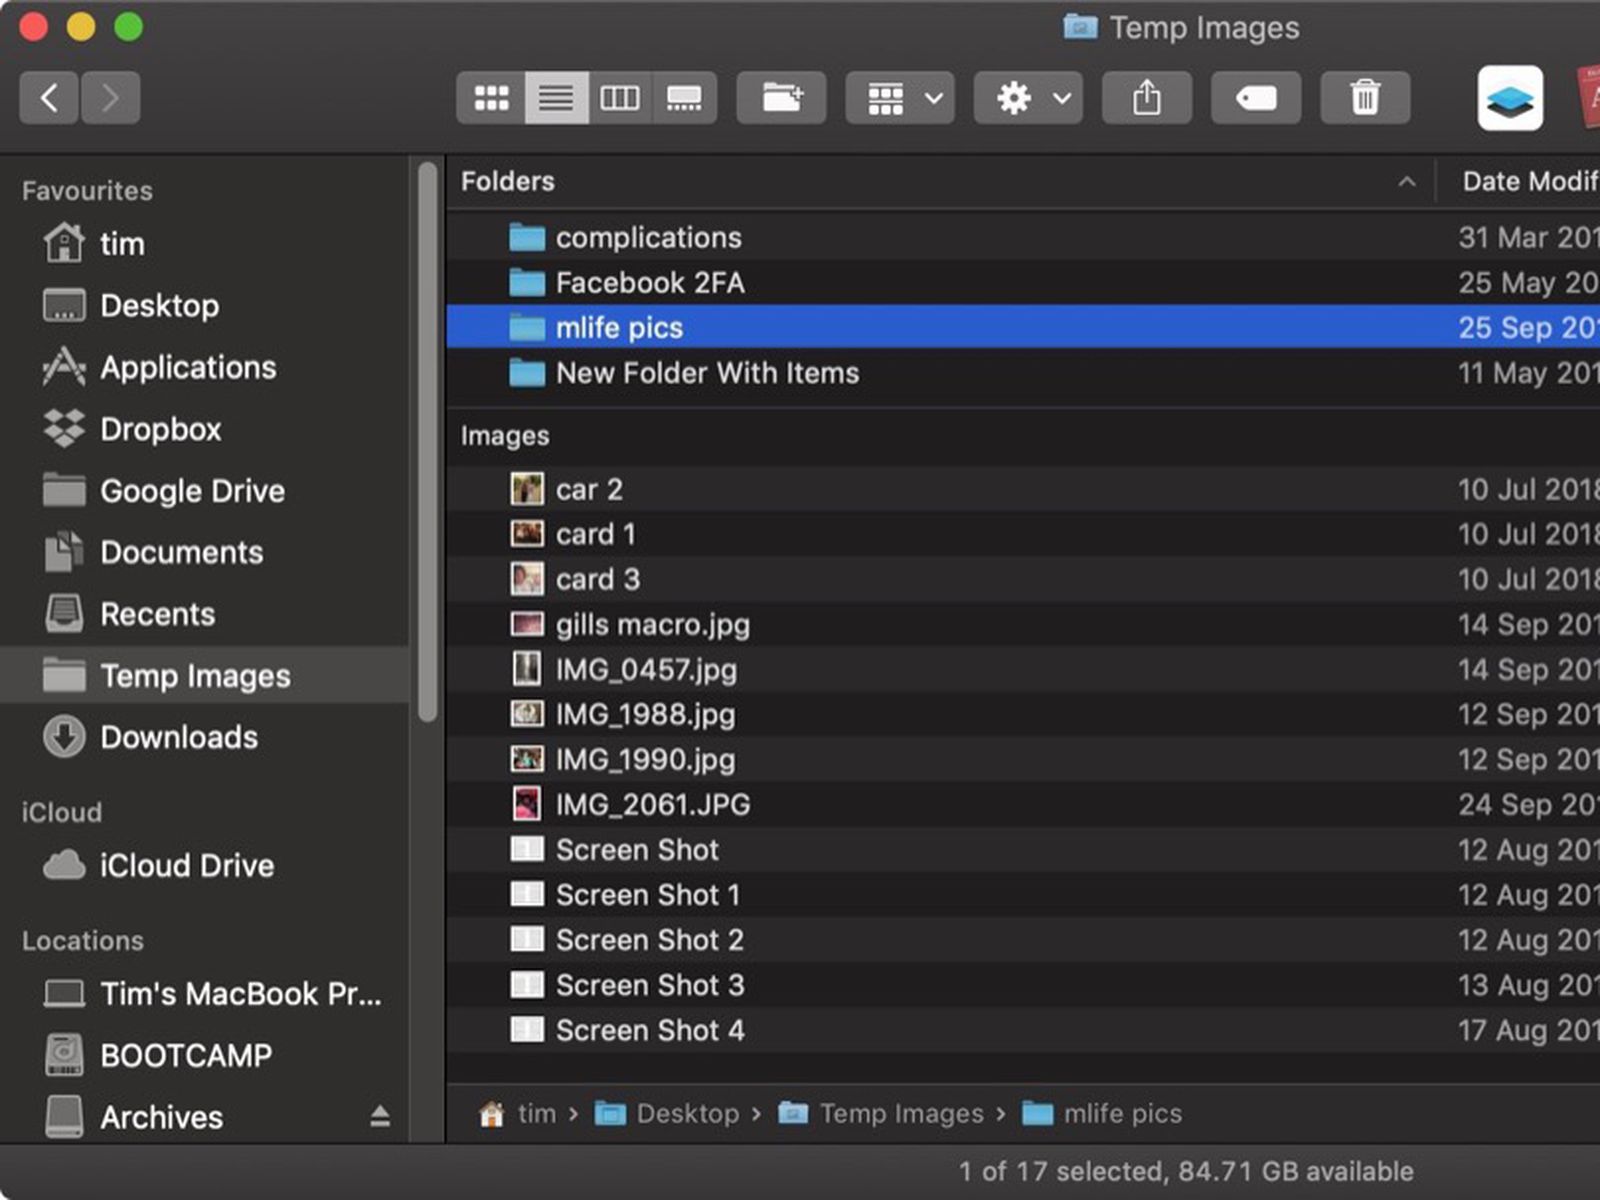
Task: Click the Trash delete icon
Action: (x=1365, y=98)
